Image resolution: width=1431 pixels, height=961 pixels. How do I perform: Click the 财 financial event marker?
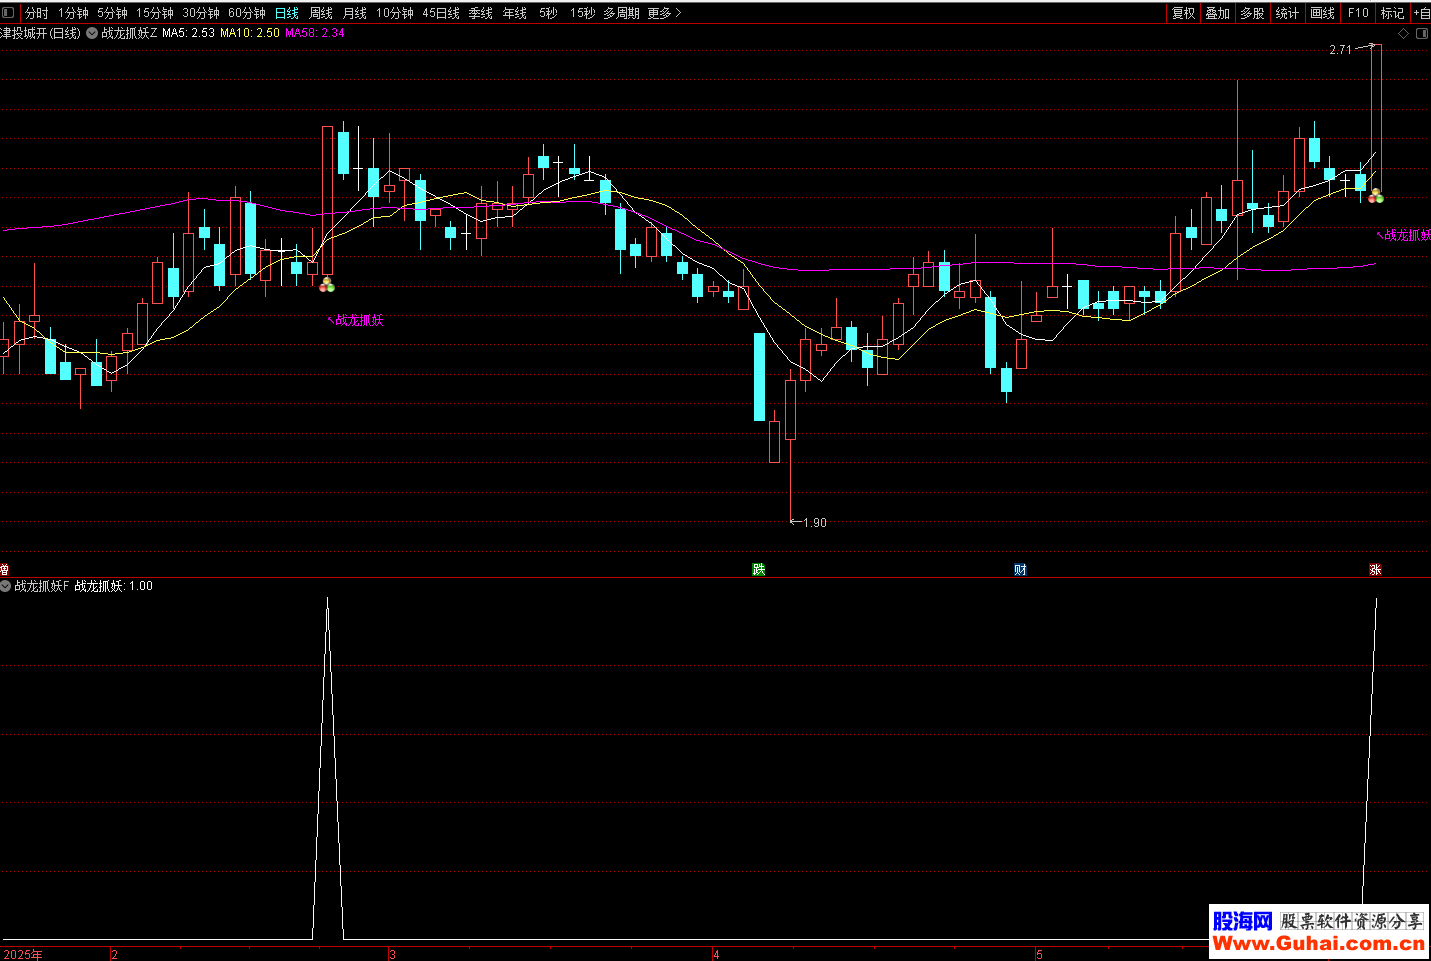(x=1020, y=570)
